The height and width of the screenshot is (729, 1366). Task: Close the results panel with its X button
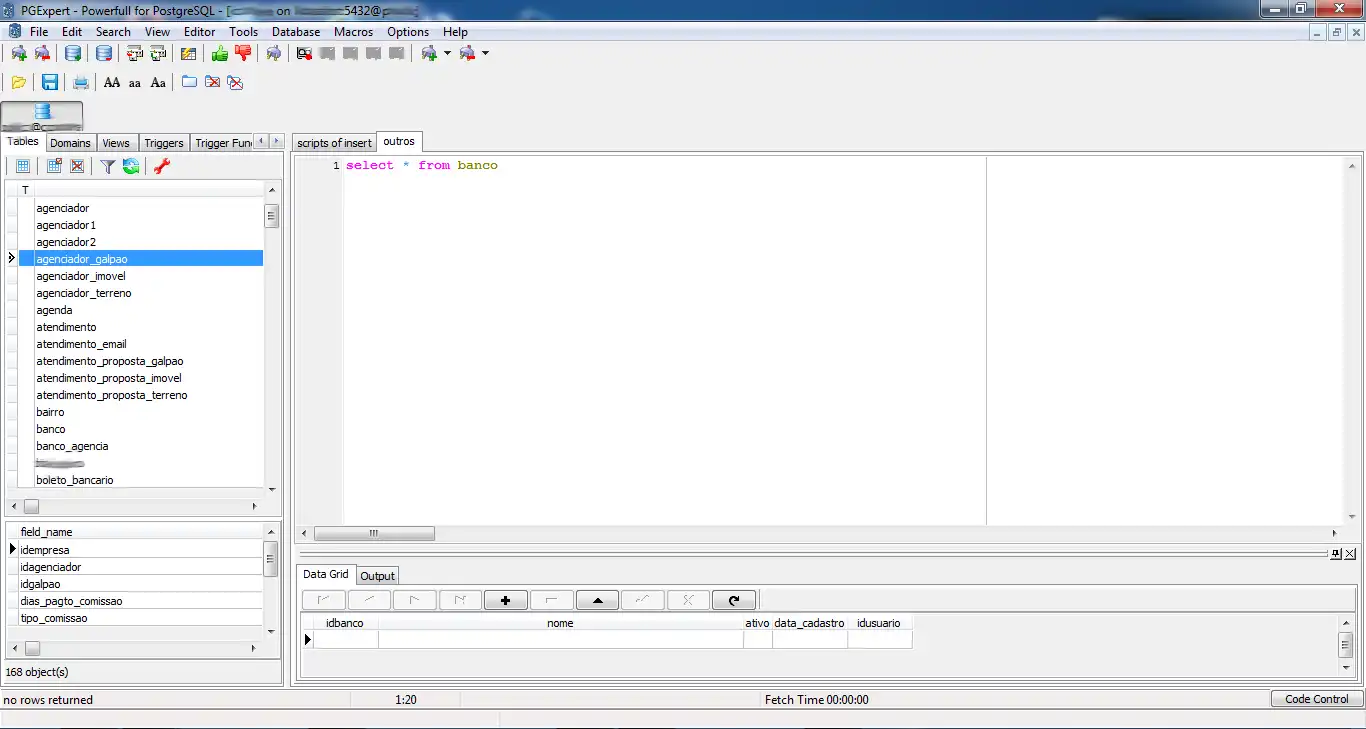[x=1350, y=554]
